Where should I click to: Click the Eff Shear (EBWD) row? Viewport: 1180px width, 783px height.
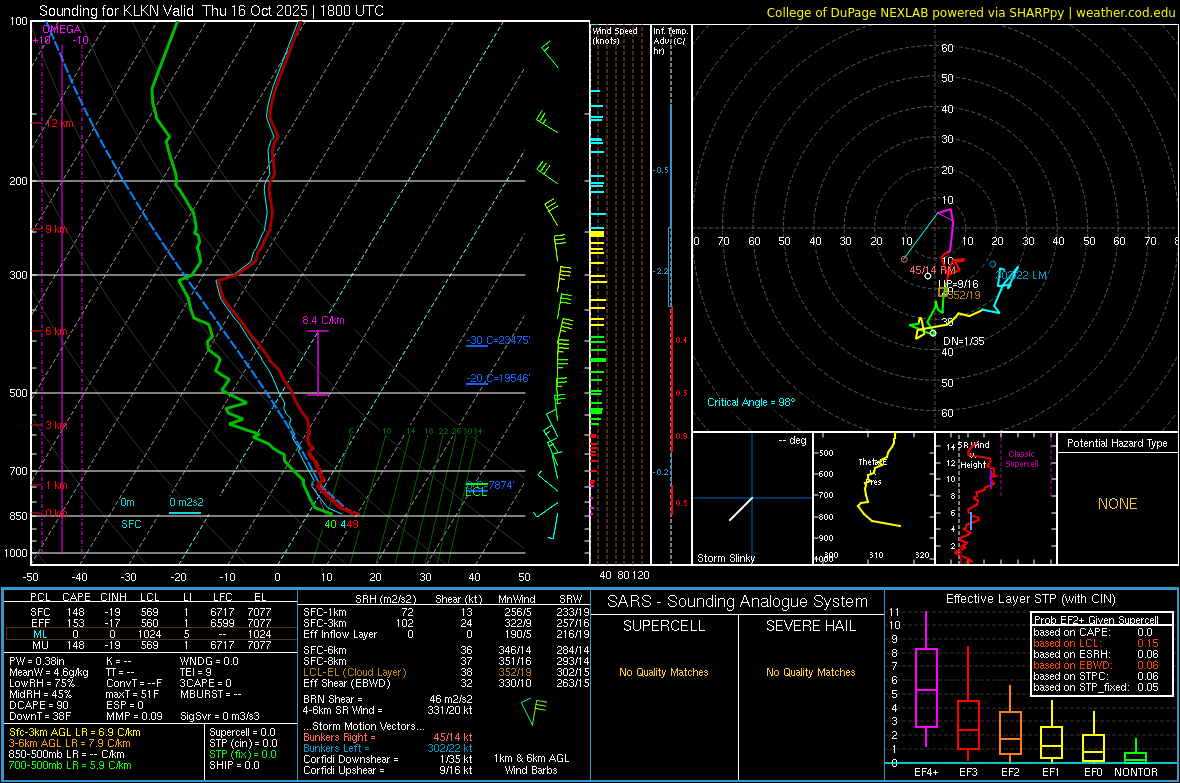tap(444, 683)
